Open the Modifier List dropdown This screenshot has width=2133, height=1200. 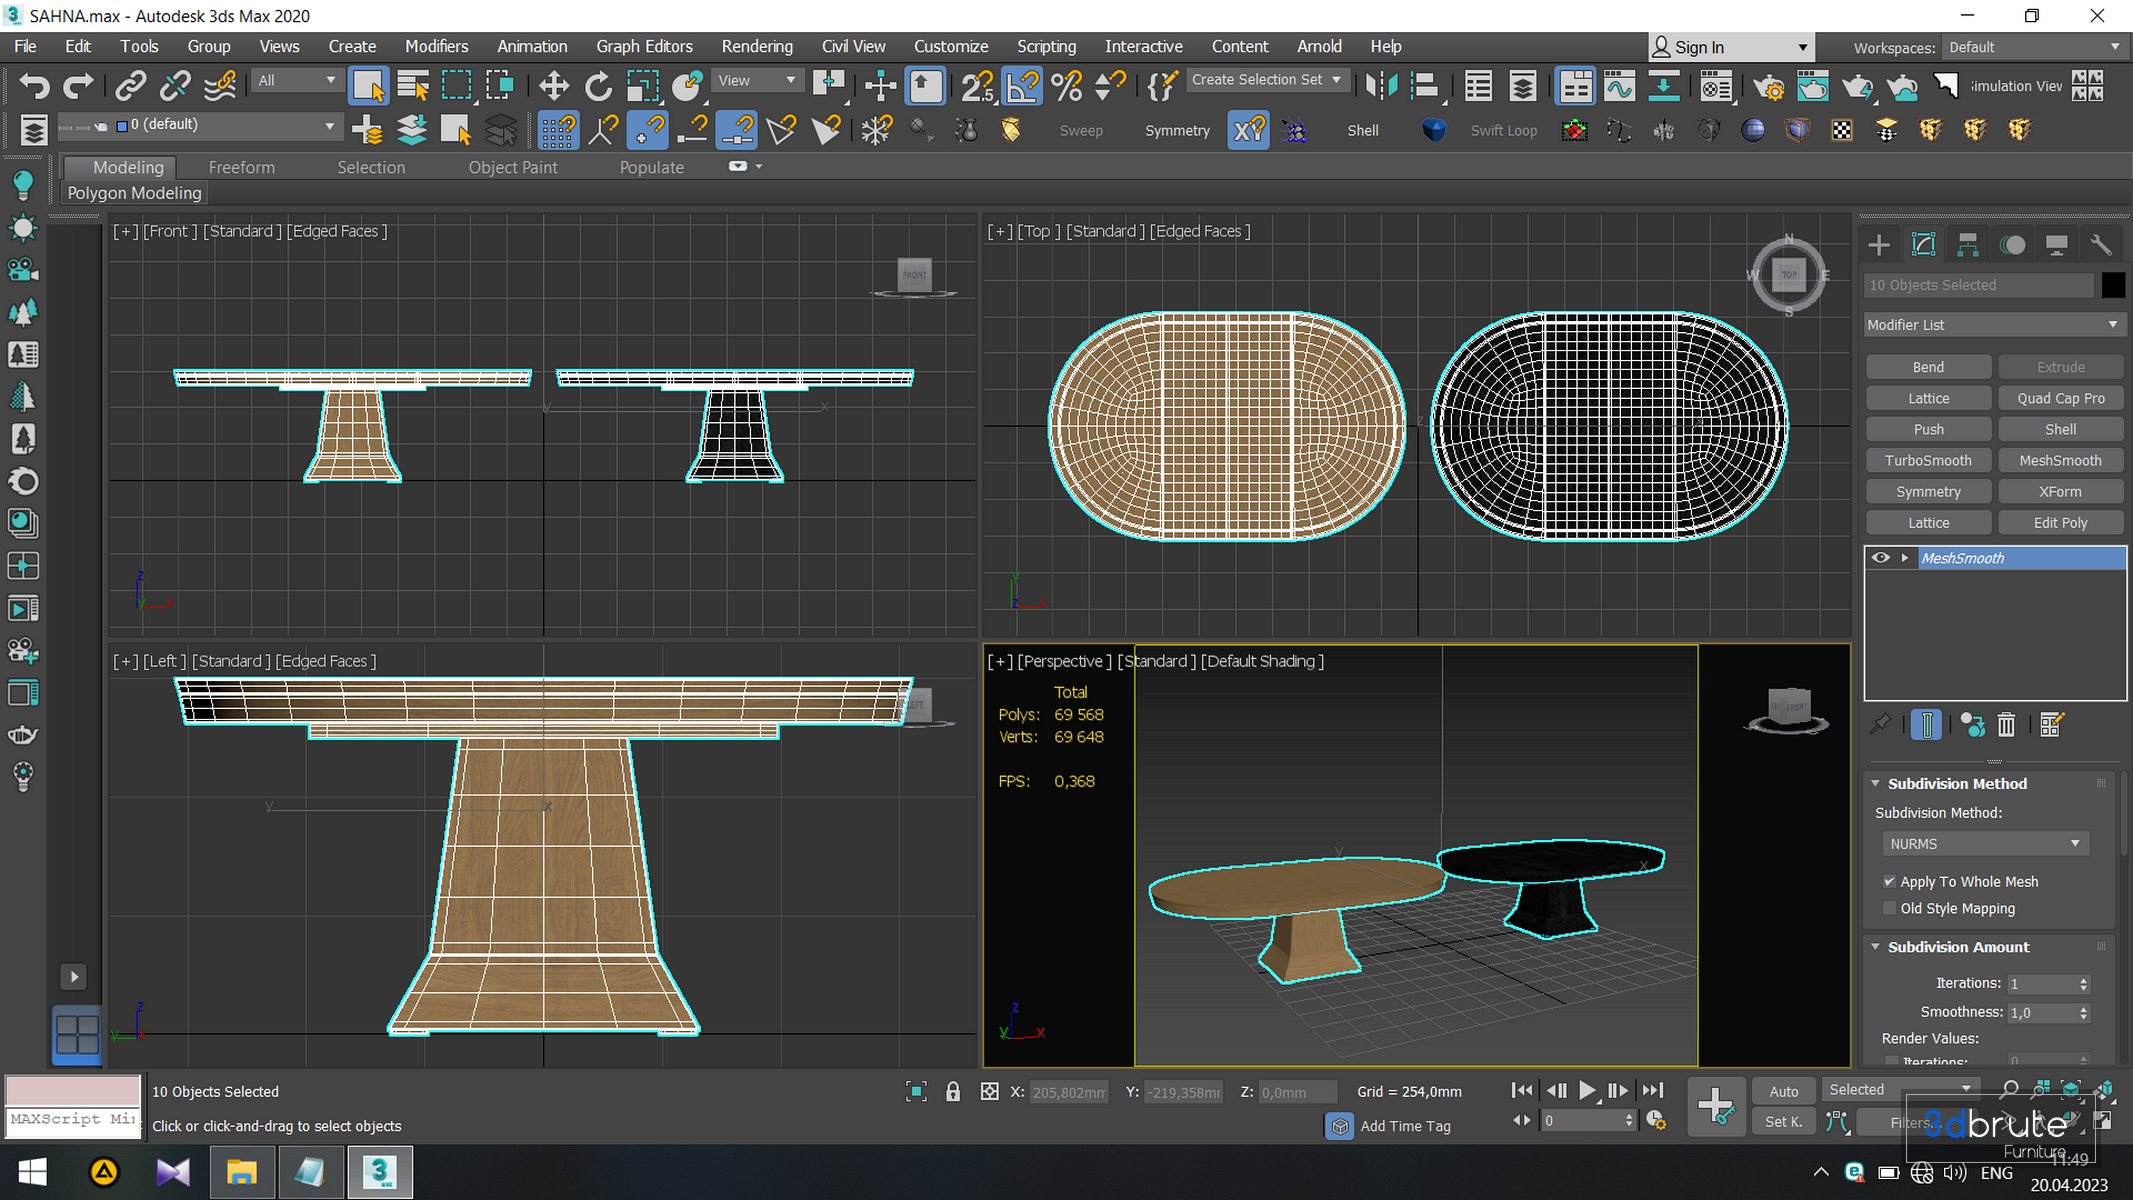pyautogui.click(x=1994, y=325)
